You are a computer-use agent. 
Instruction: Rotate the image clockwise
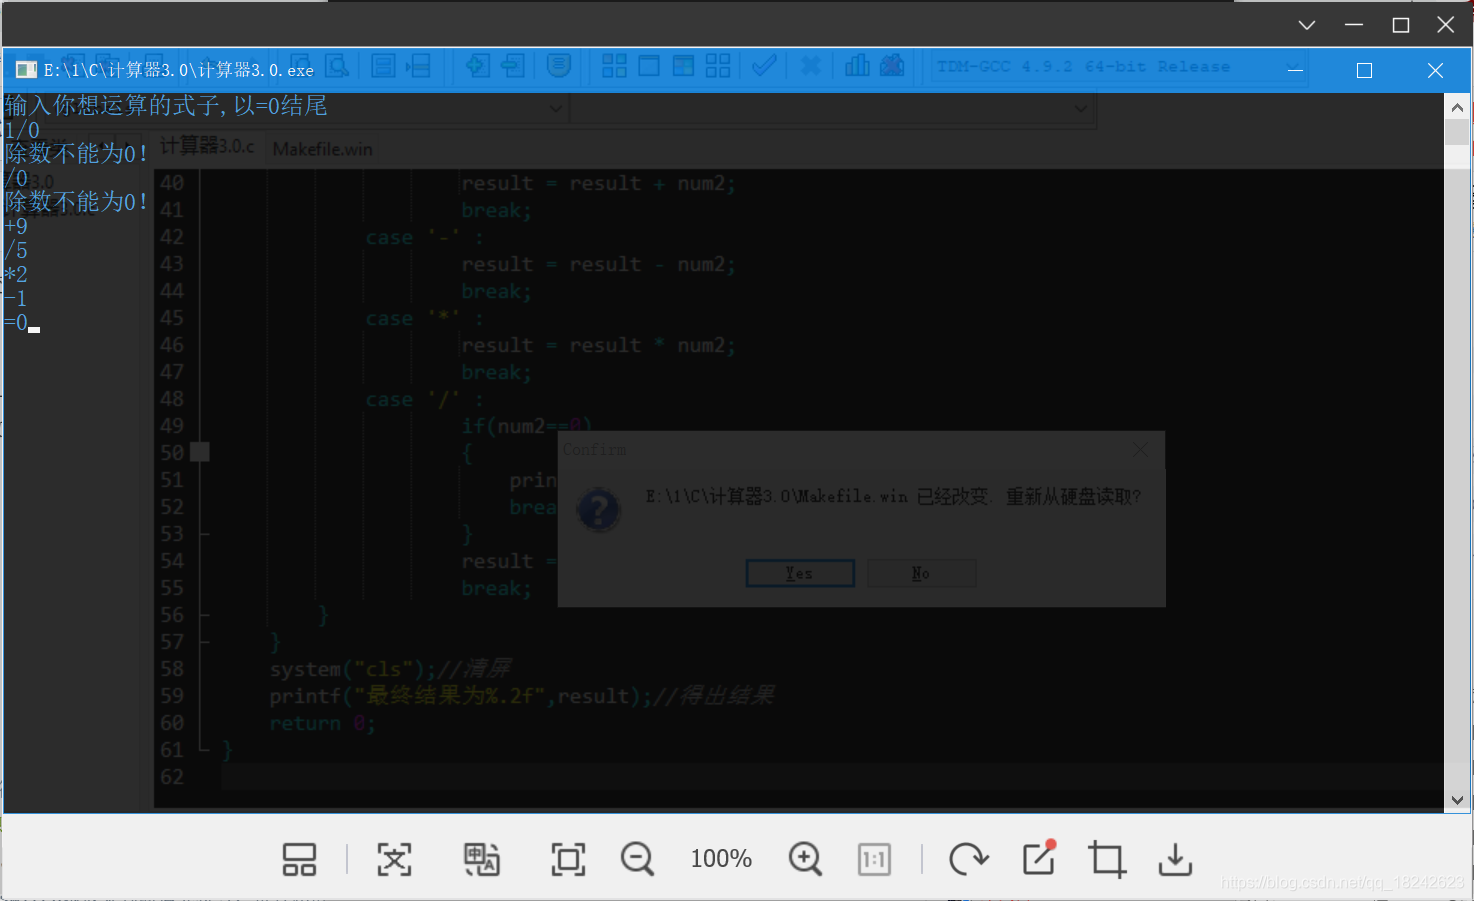tap(968, 858)
